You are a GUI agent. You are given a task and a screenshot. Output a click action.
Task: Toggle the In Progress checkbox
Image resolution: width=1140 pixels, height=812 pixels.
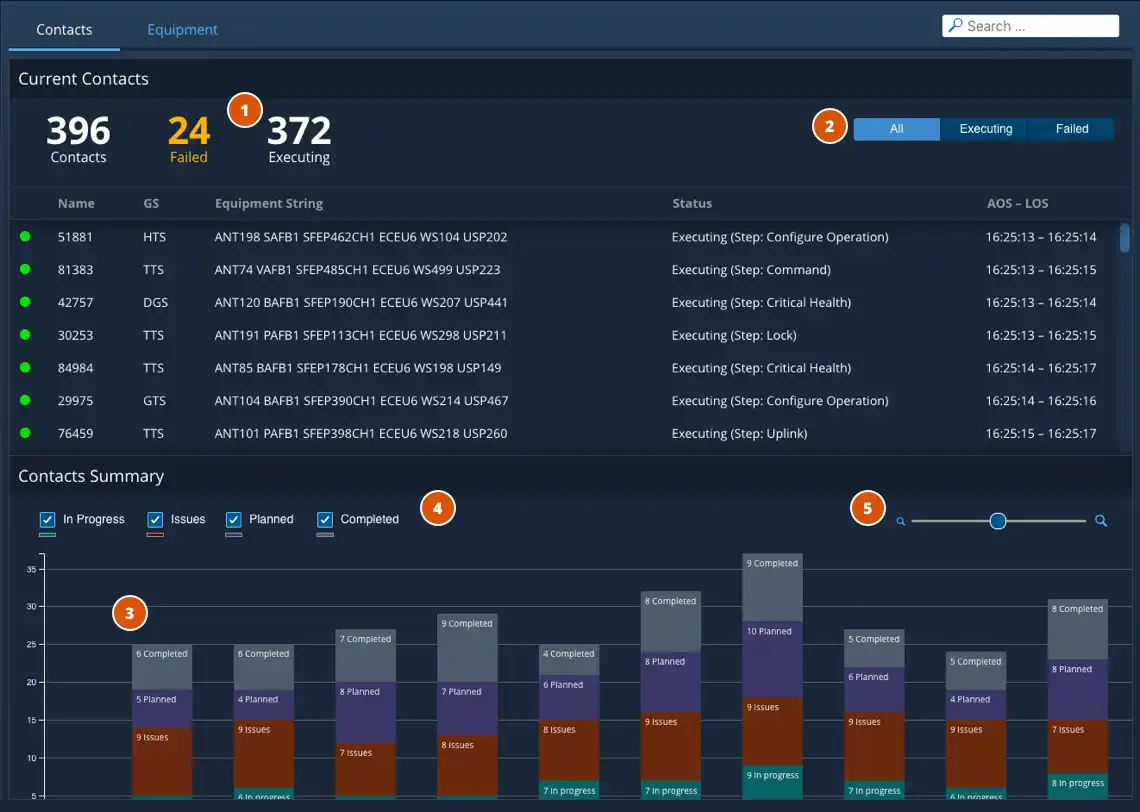pos(47,520)
